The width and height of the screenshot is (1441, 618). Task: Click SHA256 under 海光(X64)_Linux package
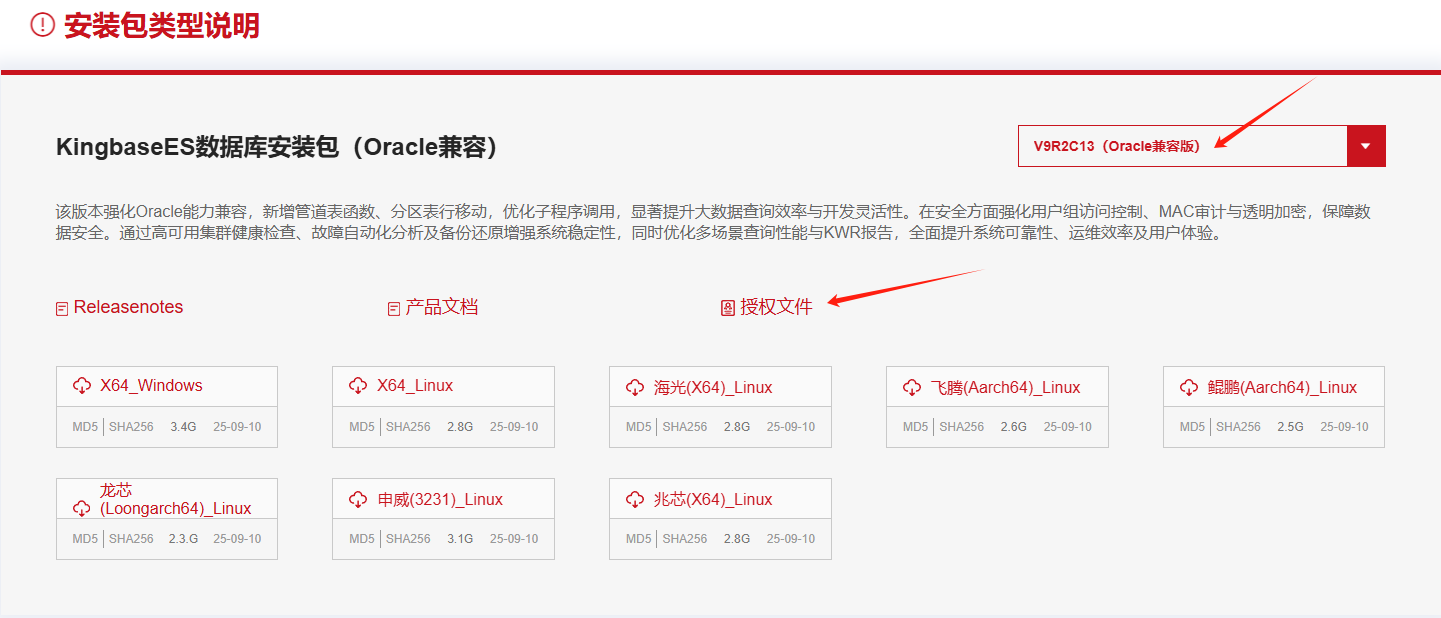coord(685,427)
